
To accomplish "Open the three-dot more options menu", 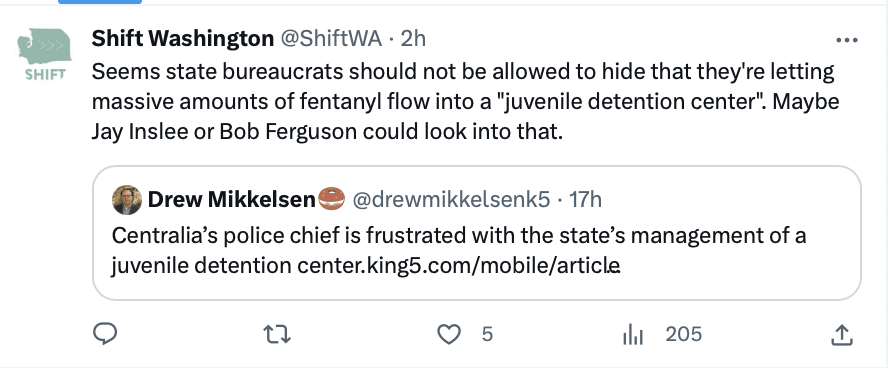I will (x=847, y=40).
